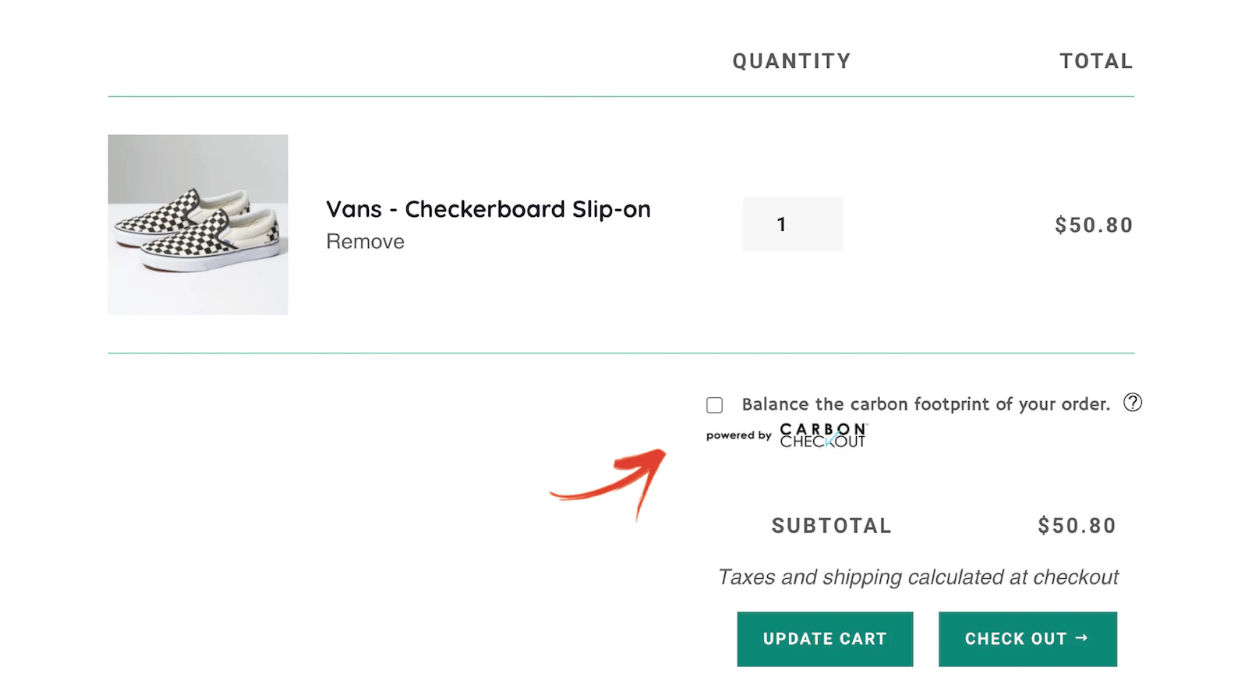The height and width of the screenshot is (691, 1236).
Task: Click the word 'Vans' in product title
Action: 354,210
